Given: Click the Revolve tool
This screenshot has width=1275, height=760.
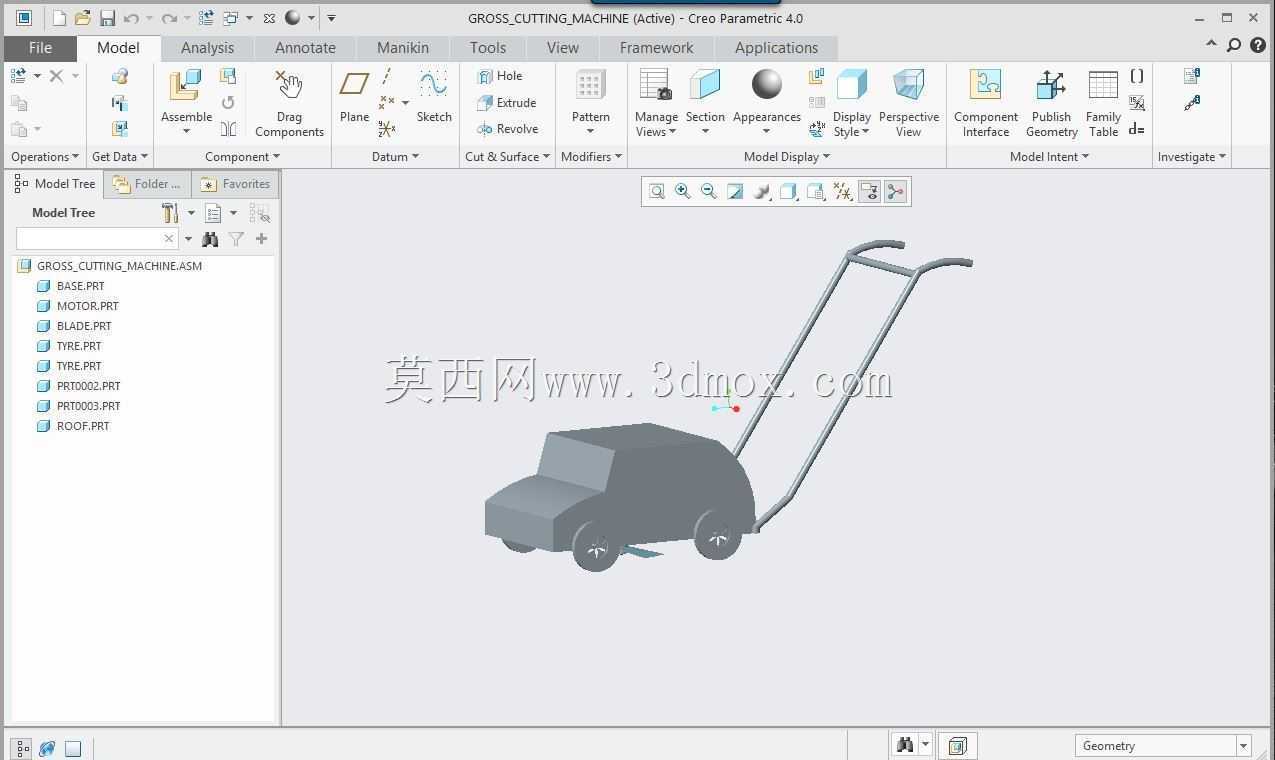Looking at the screenshot, I should point(508,129).
